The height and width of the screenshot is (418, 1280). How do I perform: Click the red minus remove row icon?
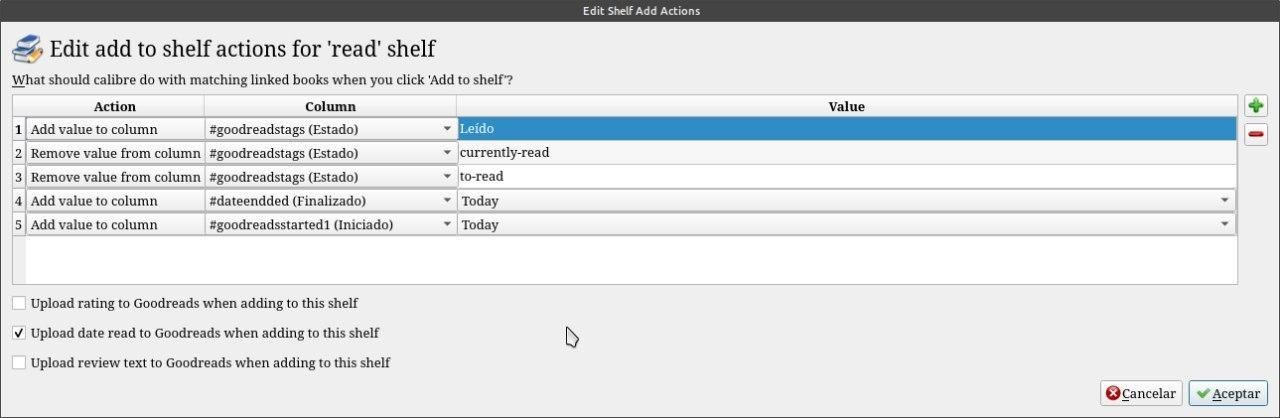[1255, 134]
